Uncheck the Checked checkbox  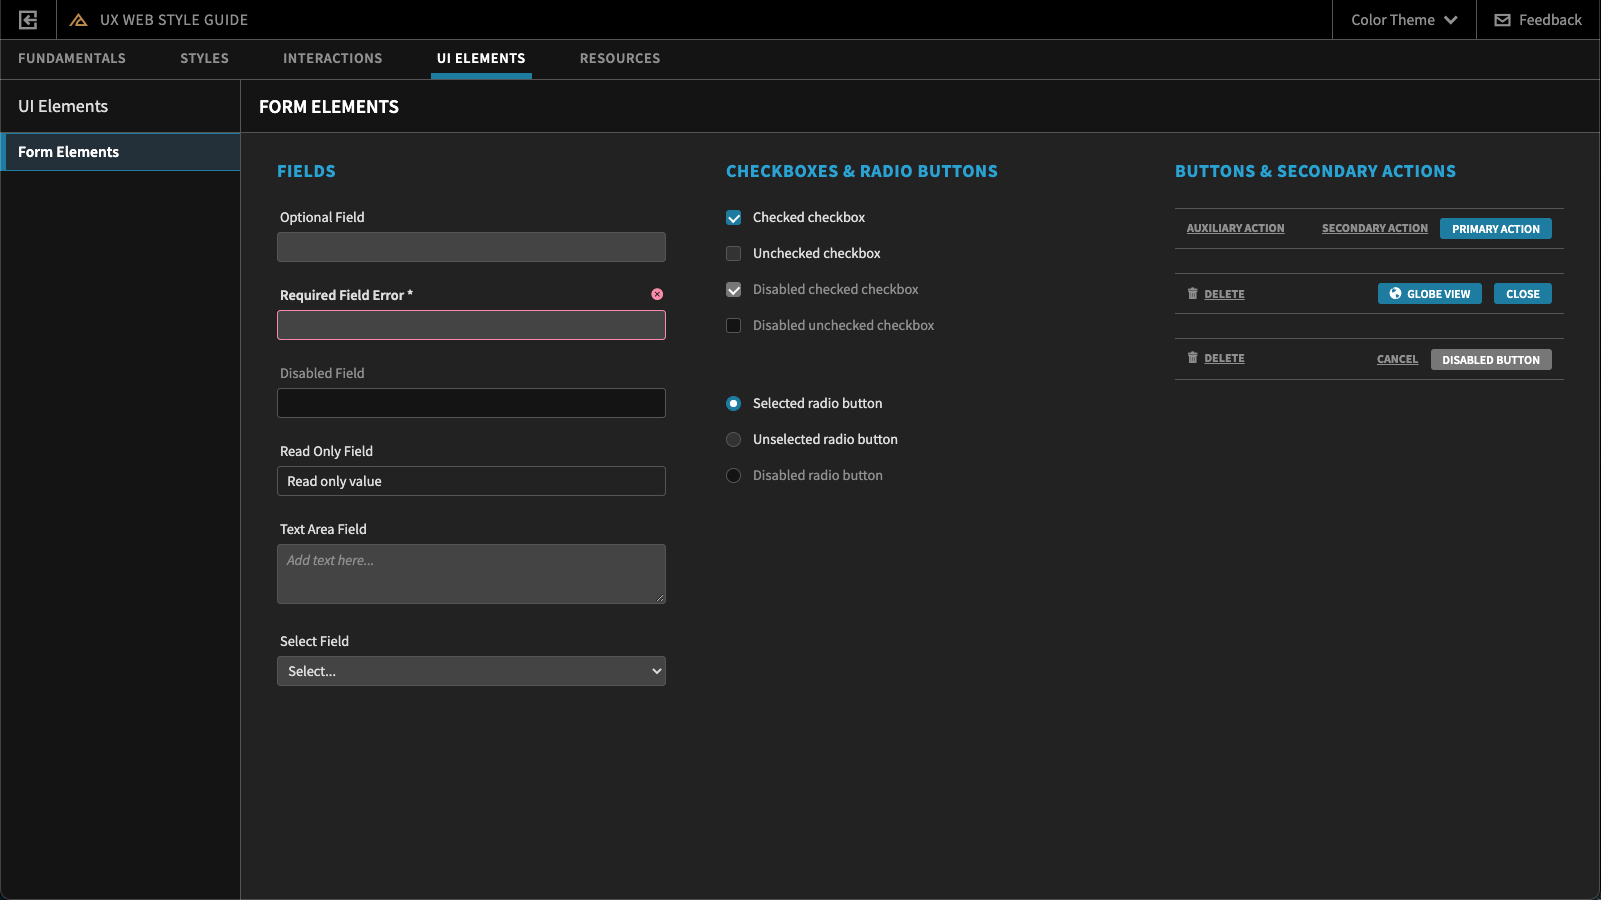point(734,218)
